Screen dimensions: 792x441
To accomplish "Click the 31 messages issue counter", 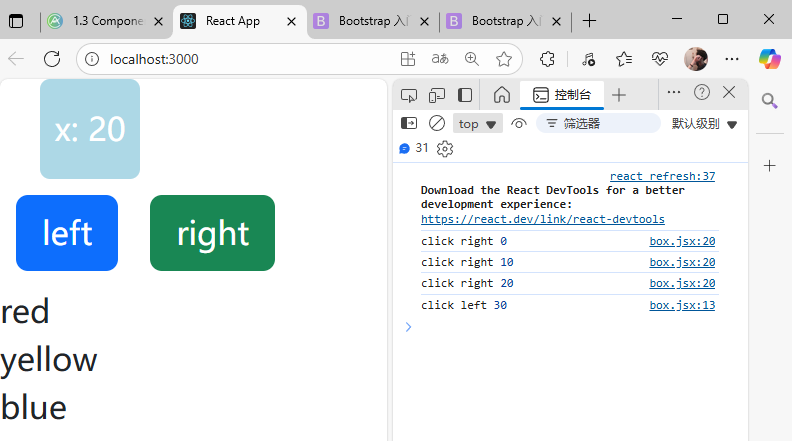I will tap(414, 148).
